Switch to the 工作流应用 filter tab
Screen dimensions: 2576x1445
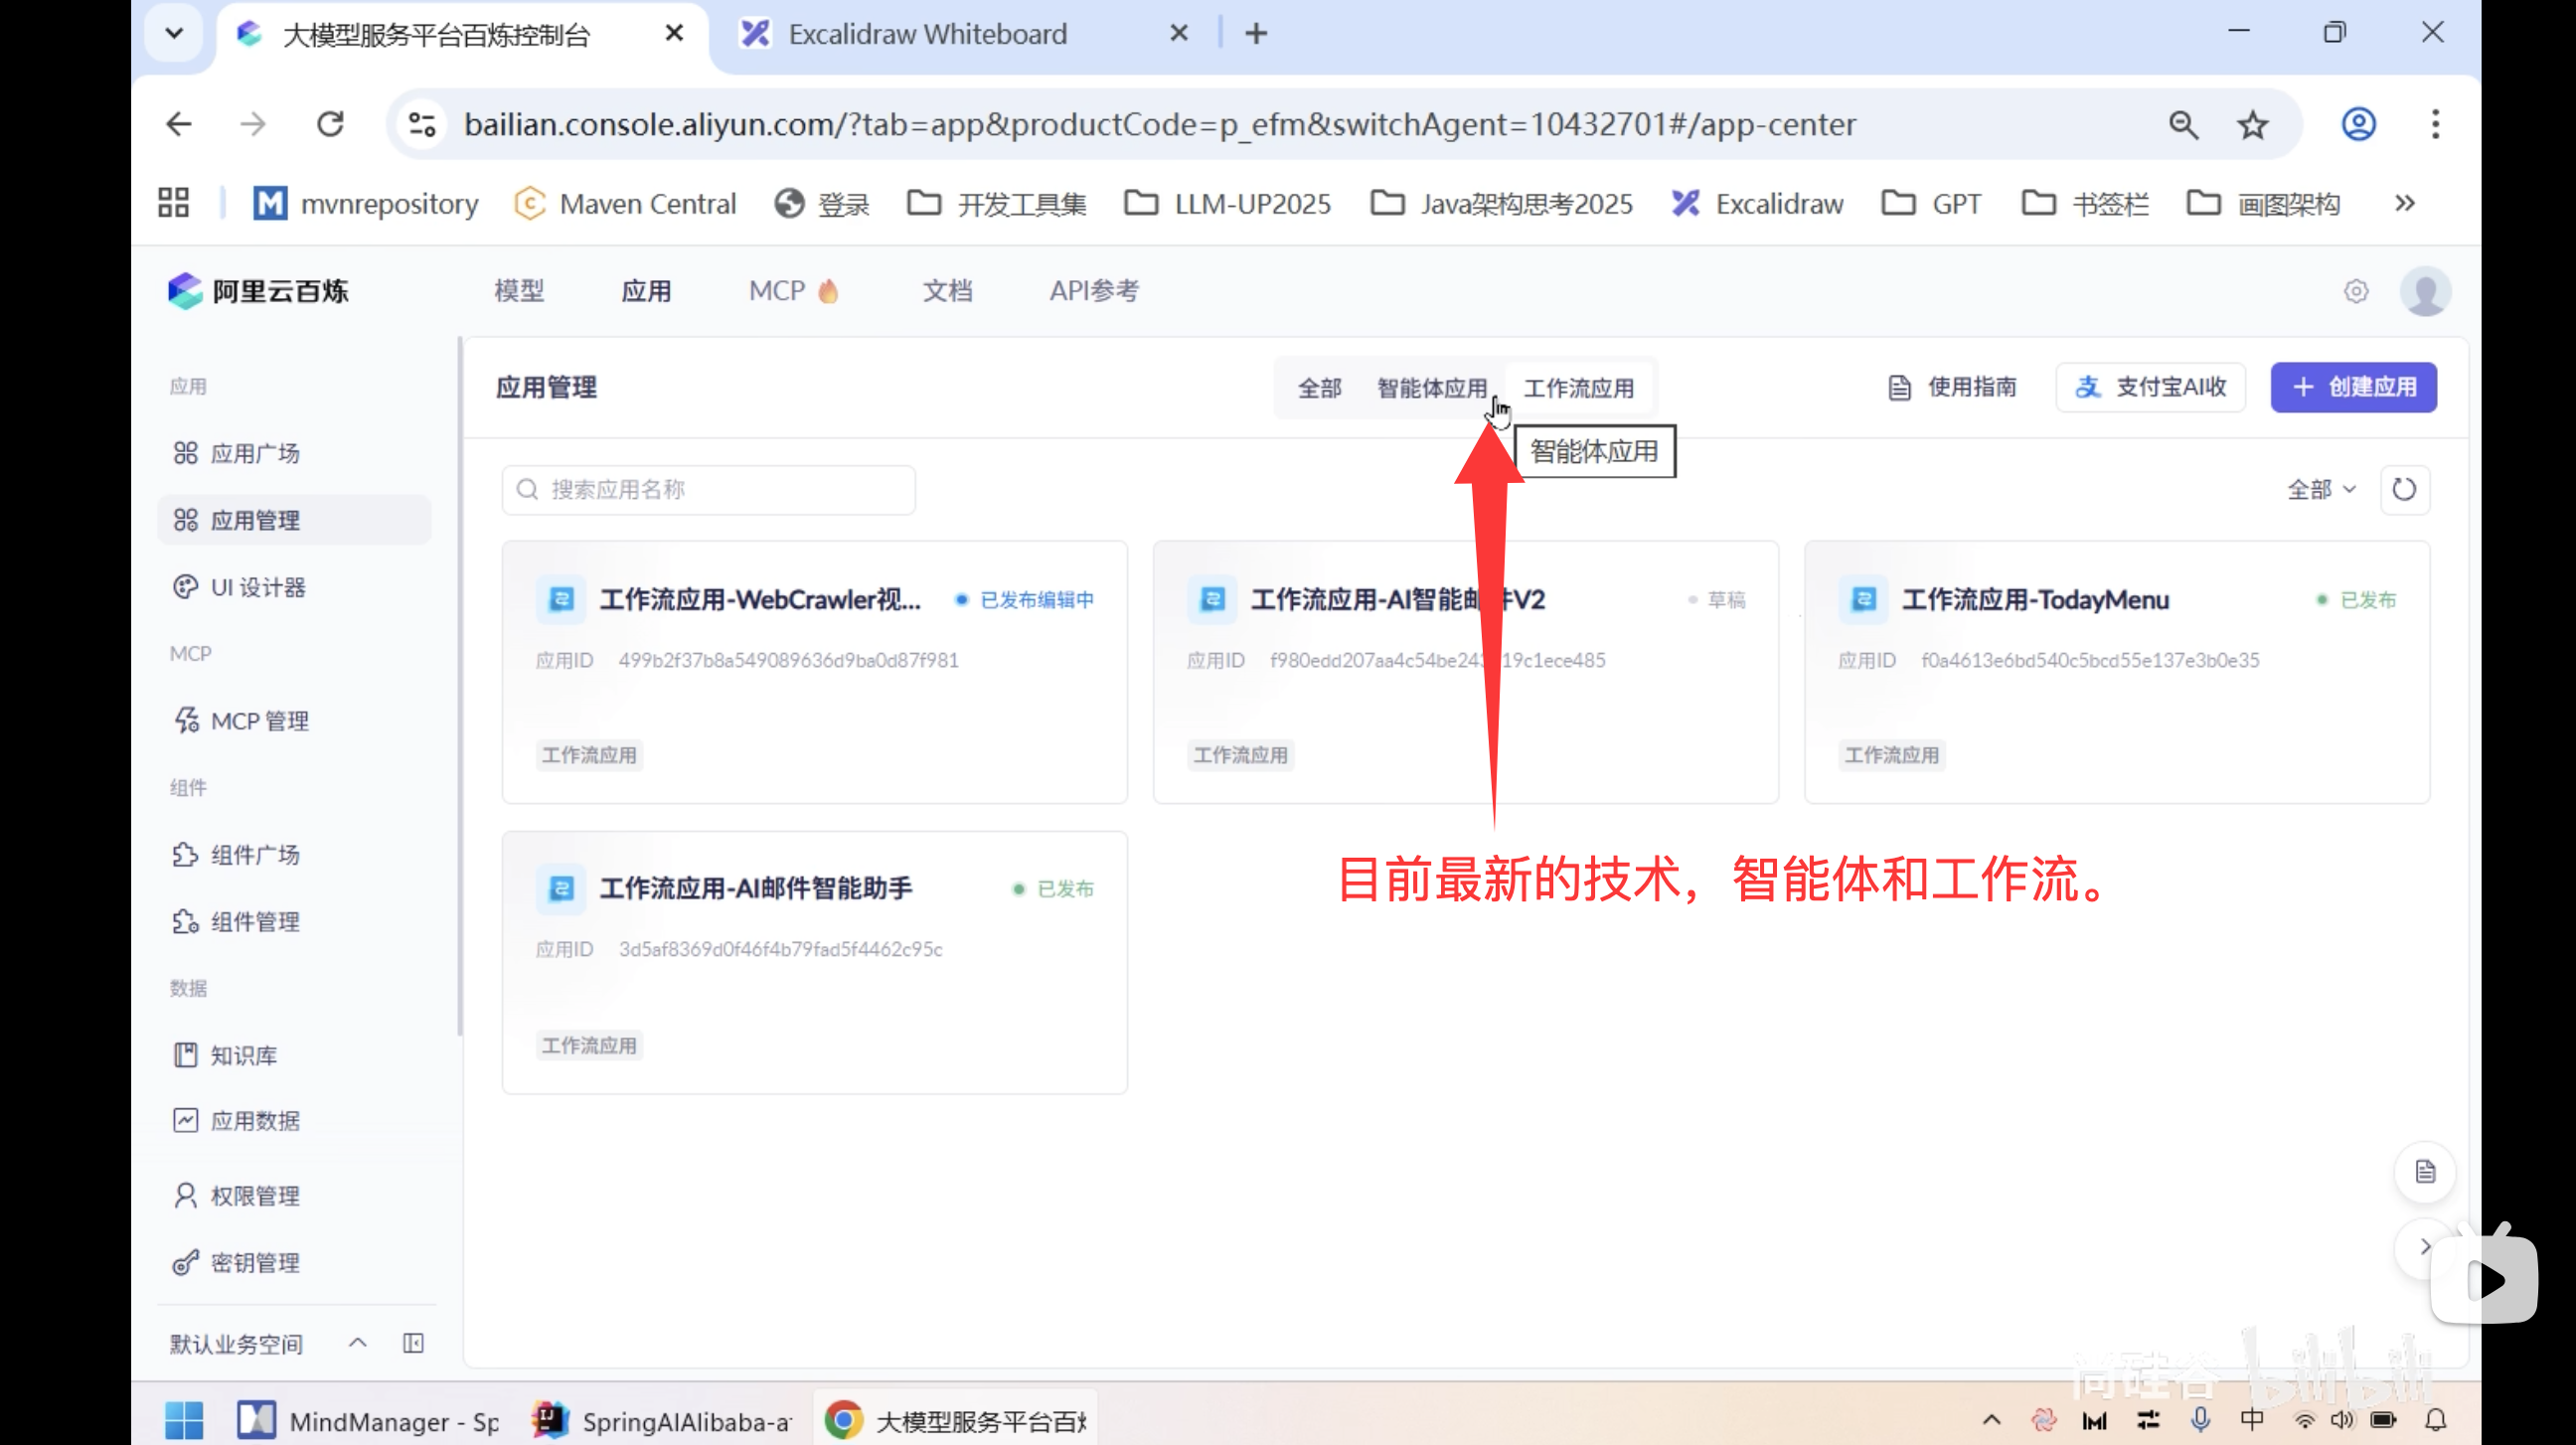tap(1580, 387)
